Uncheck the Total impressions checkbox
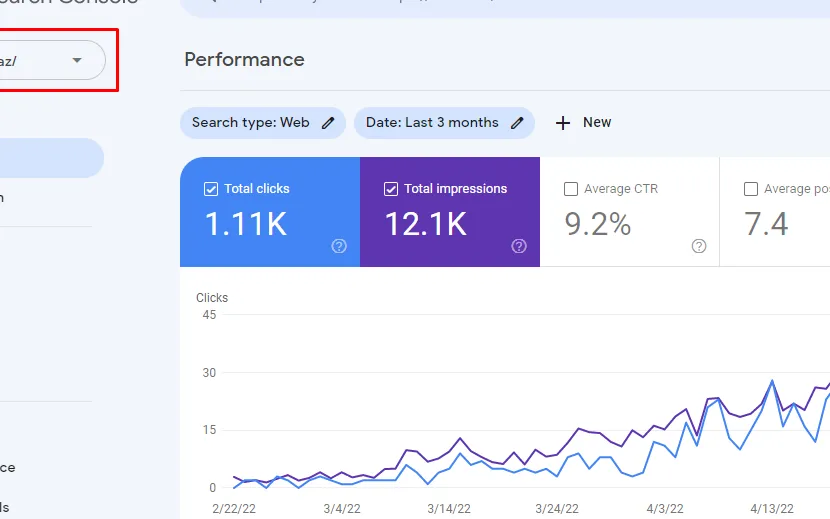 point(391,189)
